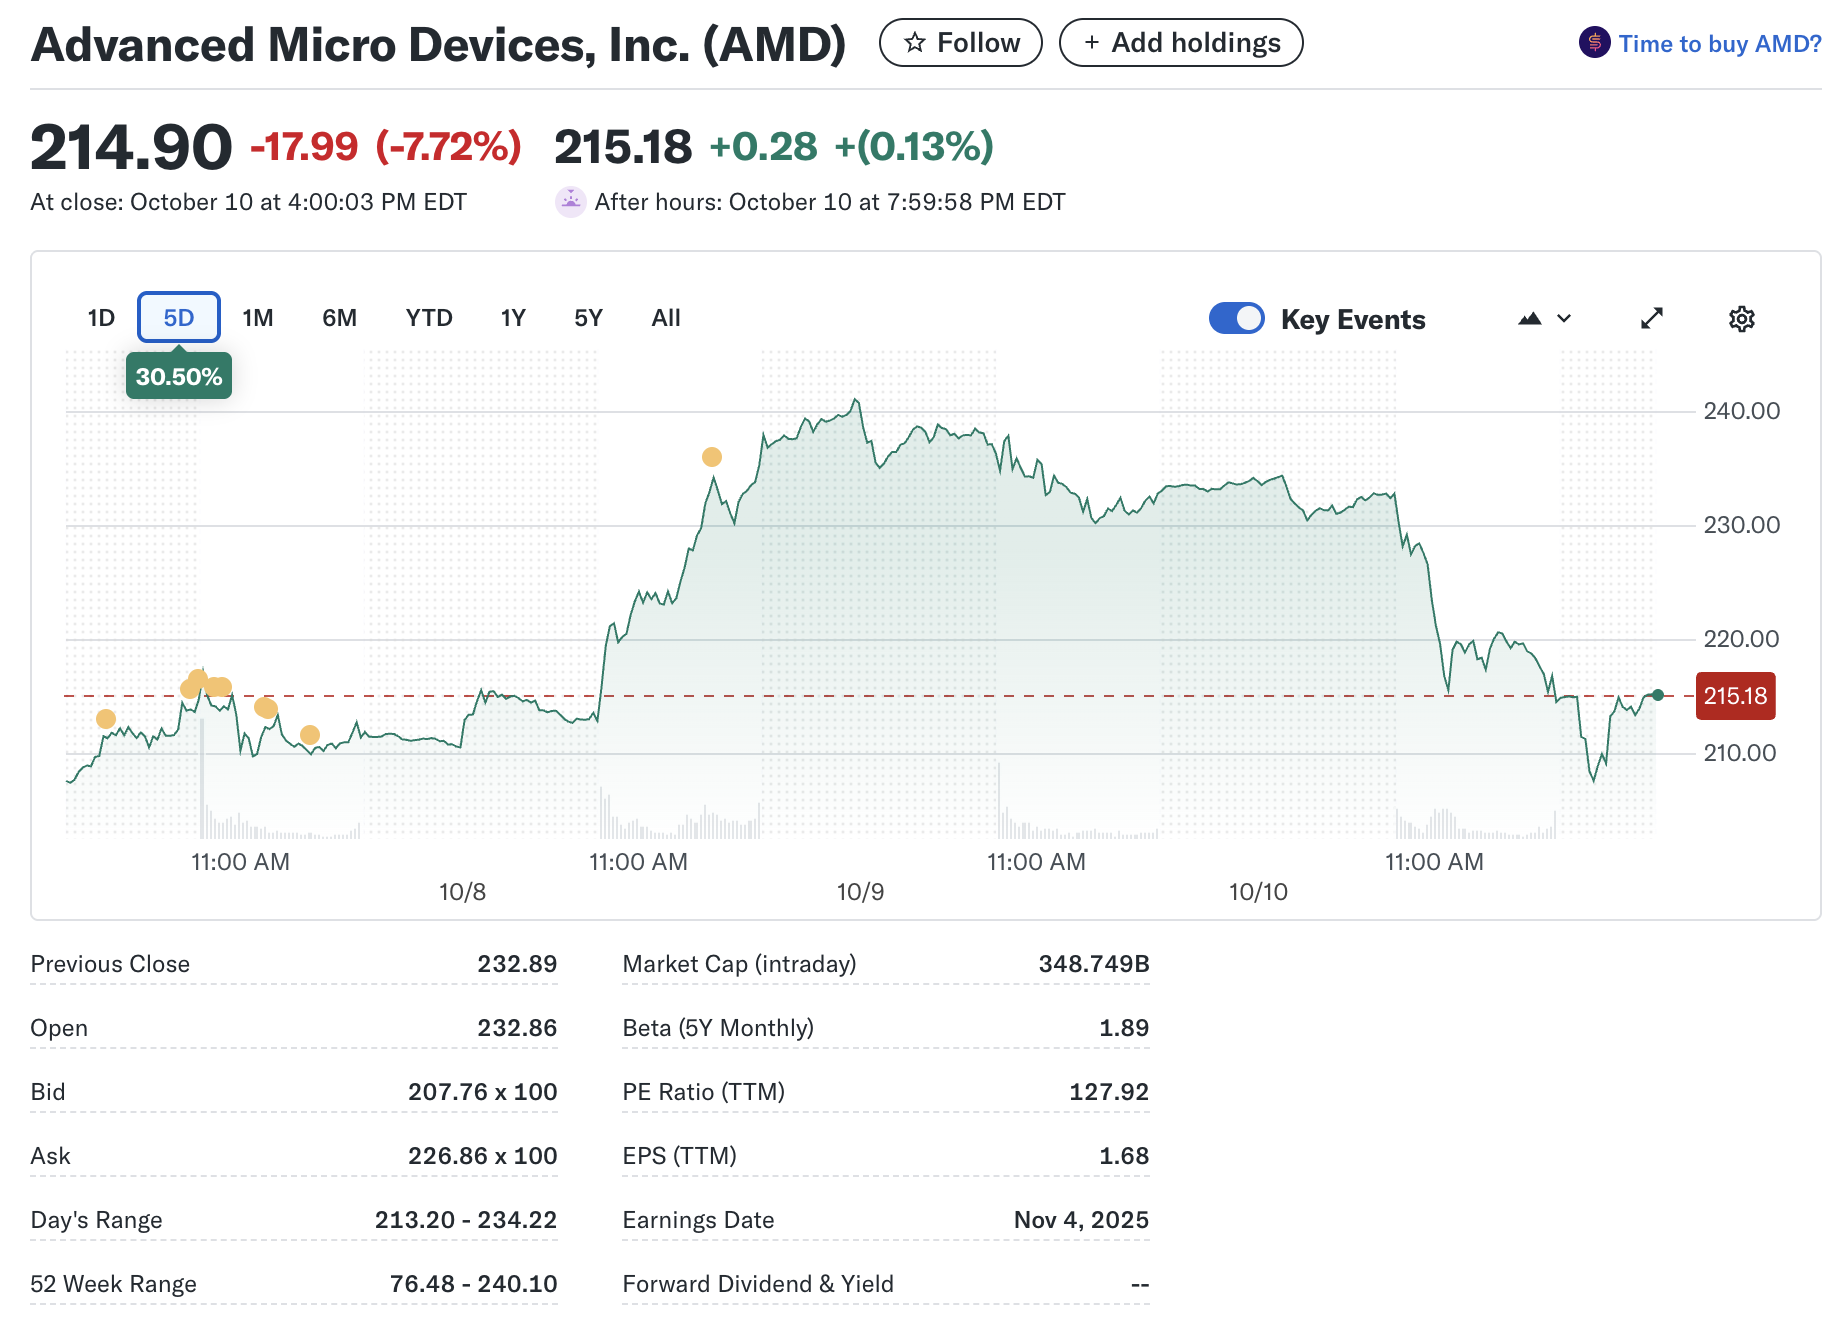Click the first key event dot on the far left of the chart
Screen dimensions: 1834x1322
tap(106, 719)
